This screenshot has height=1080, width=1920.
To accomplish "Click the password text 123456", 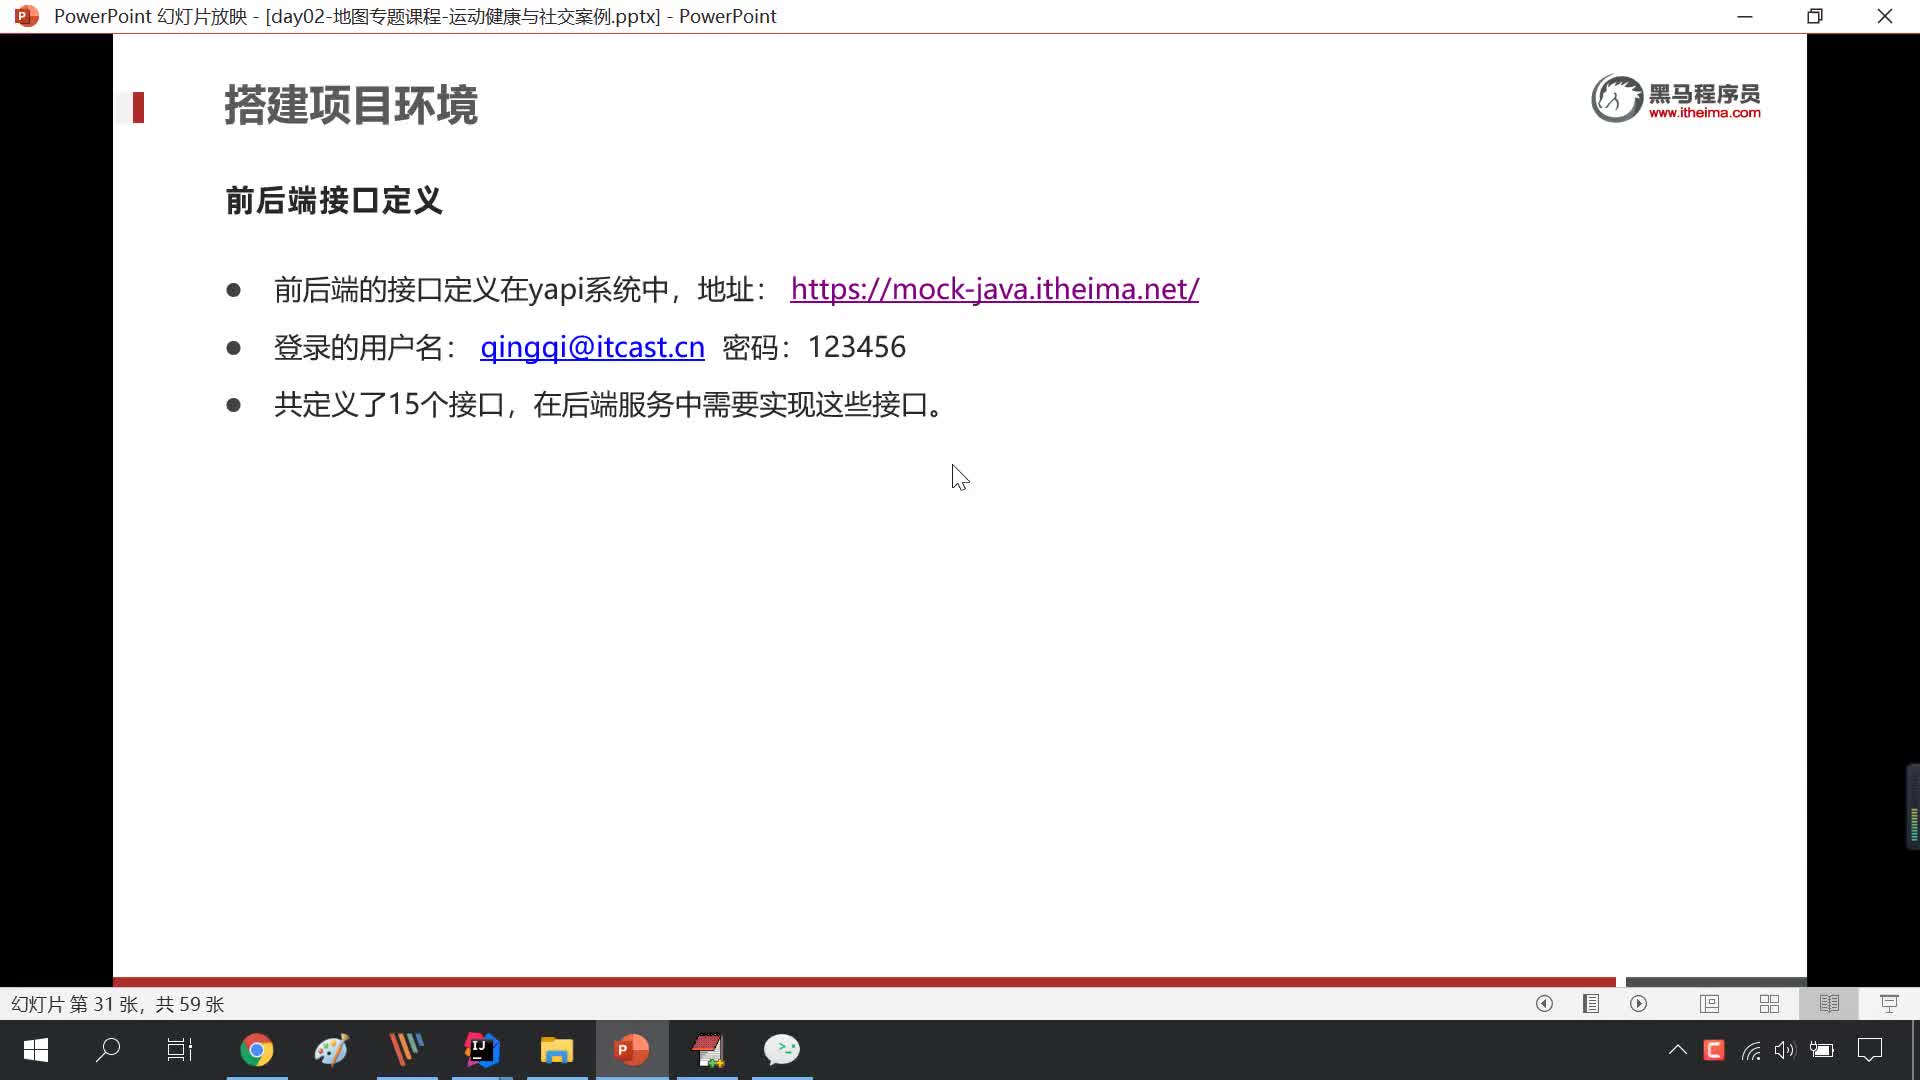I will click(x=856, y=347).
